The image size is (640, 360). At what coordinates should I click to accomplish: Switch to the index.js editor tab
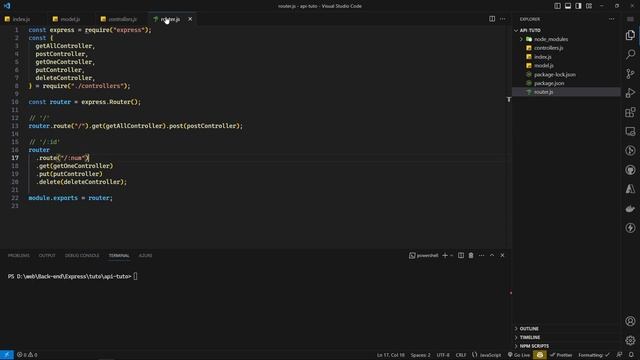pyautogui.click(x=21, y=19)
